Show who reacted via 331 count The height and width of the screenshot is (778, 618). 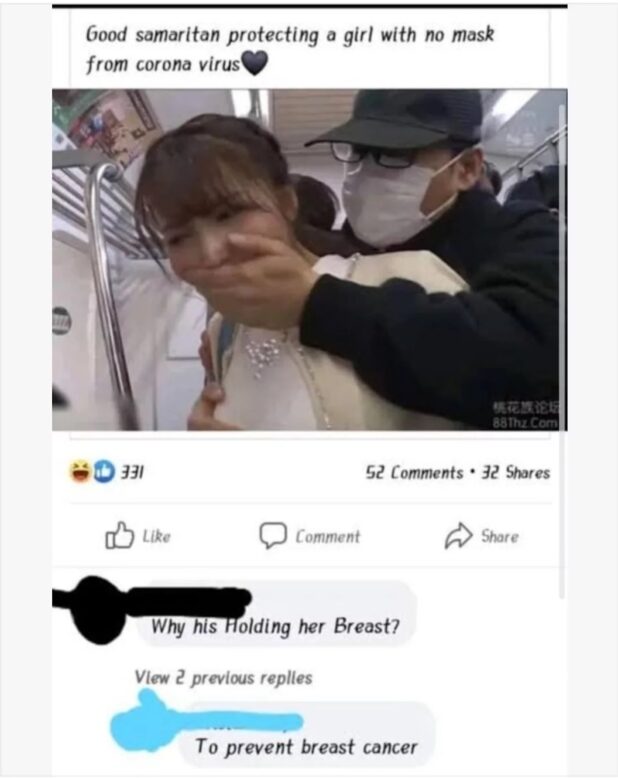click(132, 472)
